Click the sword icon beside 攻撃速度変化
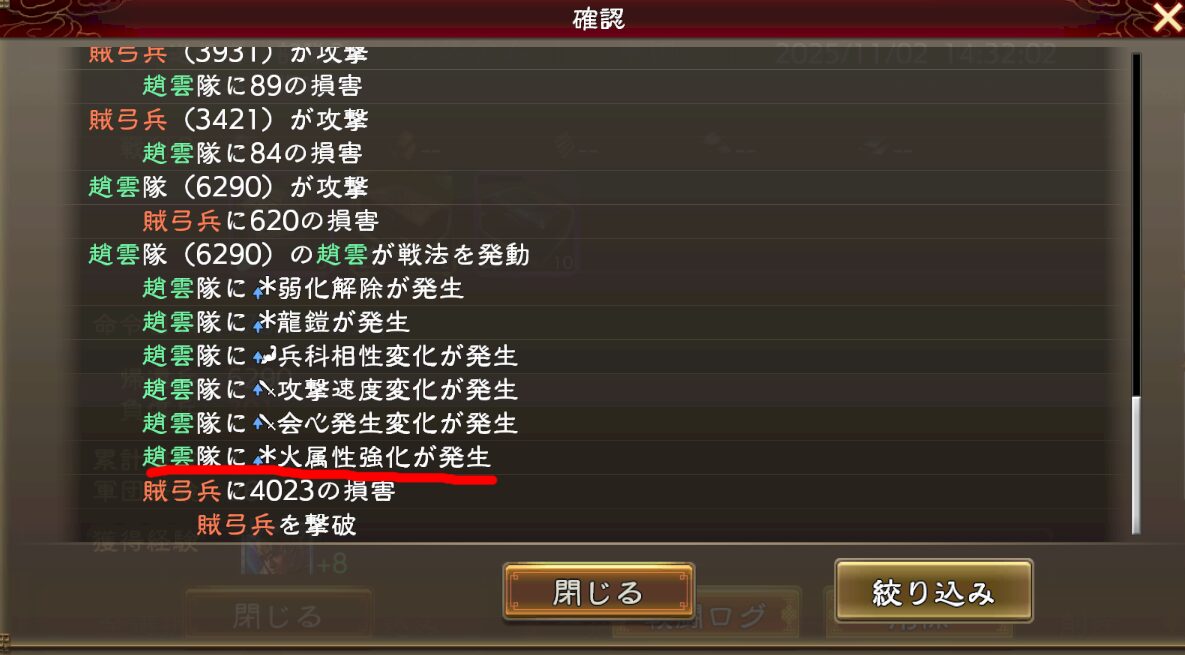This screenshot has height=655, width=1185. pos(264,390)
